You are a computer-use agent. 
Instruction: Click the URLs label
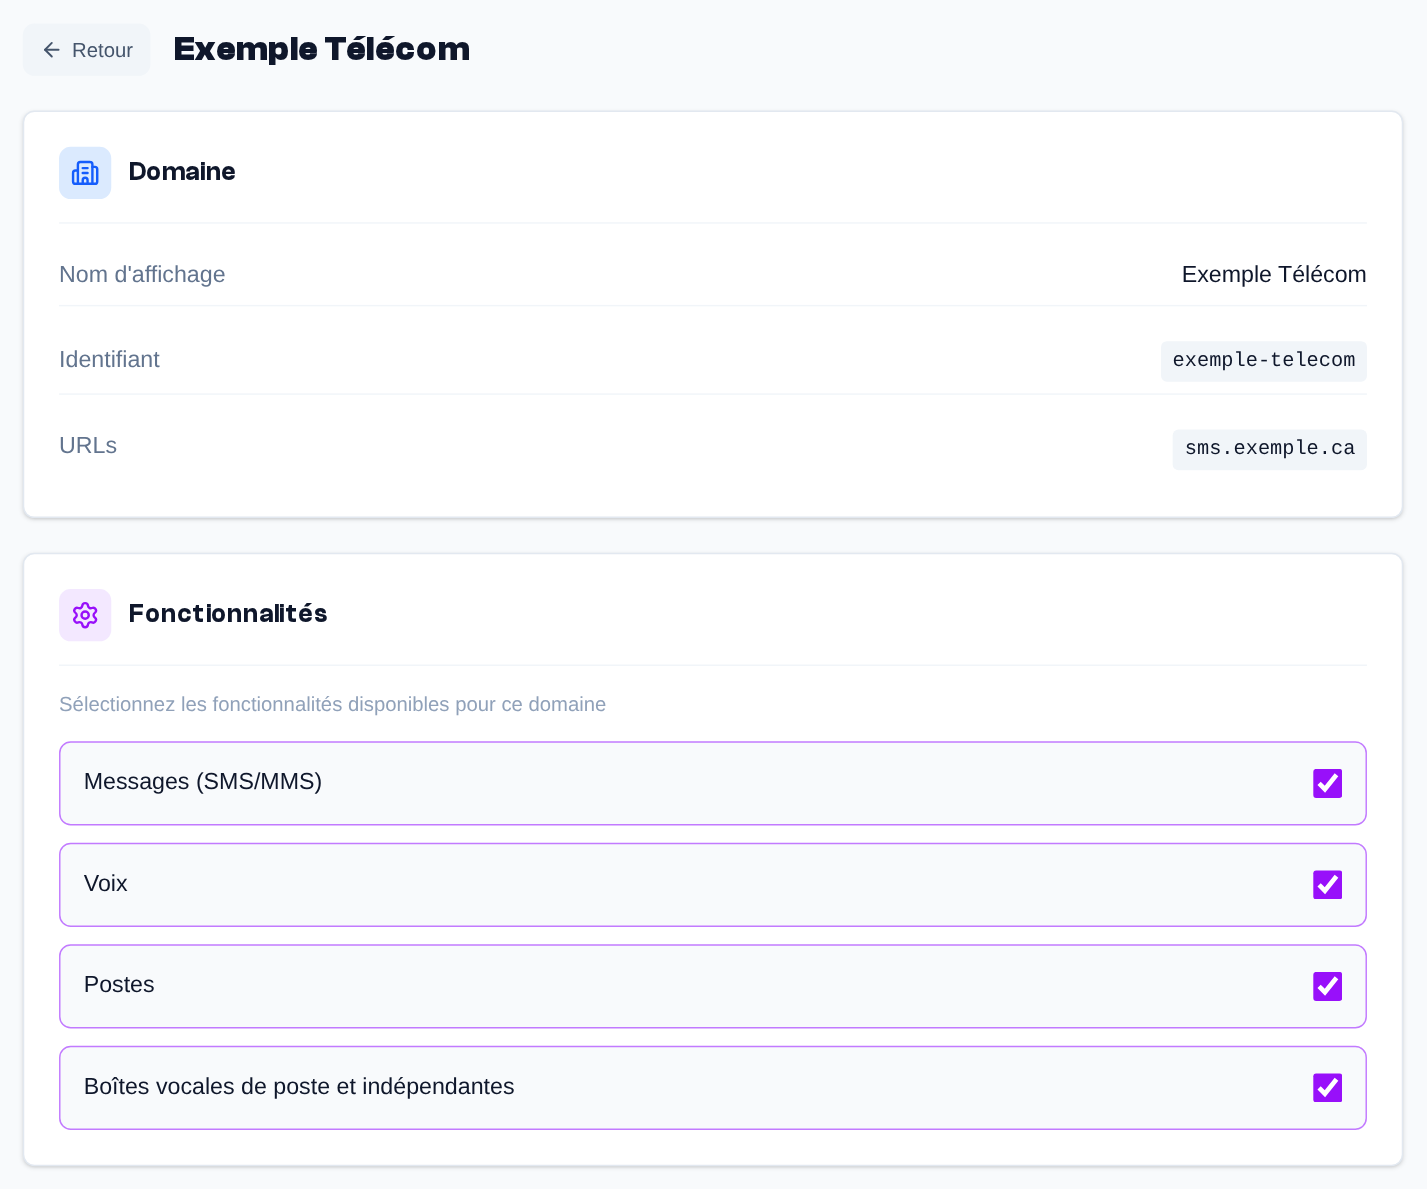88,445
